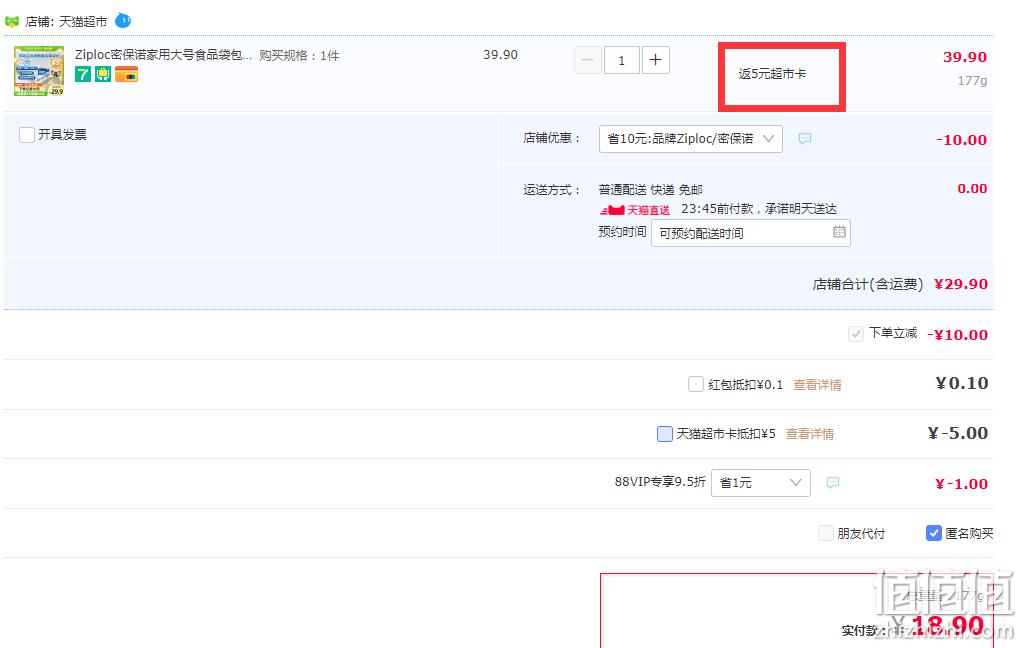Click the 23:45前付款 delivery promise text
The height and width of the screenshot is (648, 1023).
(759, 209)
